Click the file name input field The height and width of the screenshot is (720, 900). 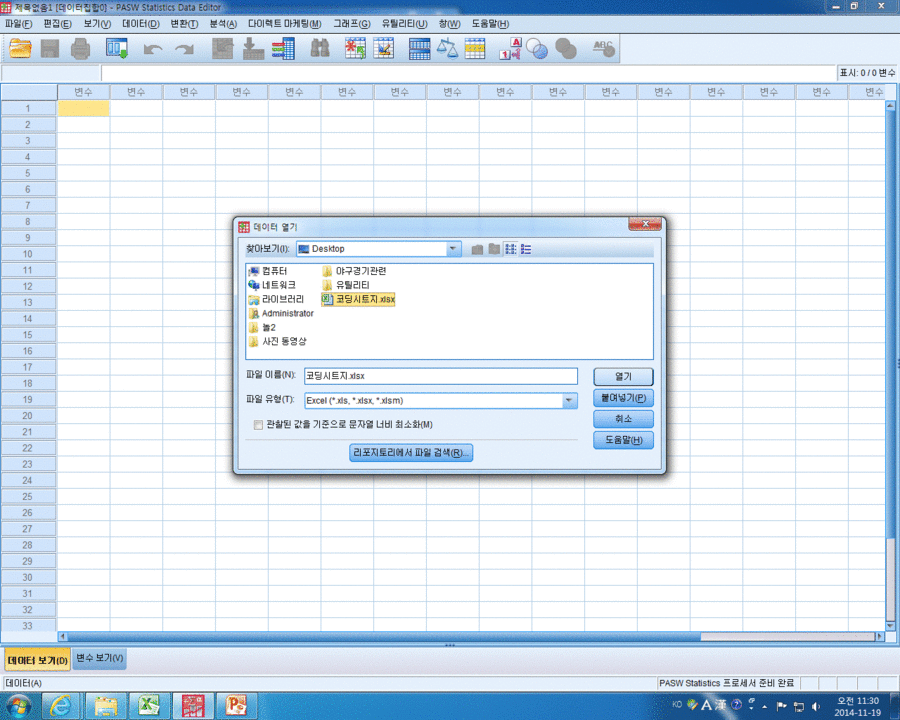(x=440, y=376)
